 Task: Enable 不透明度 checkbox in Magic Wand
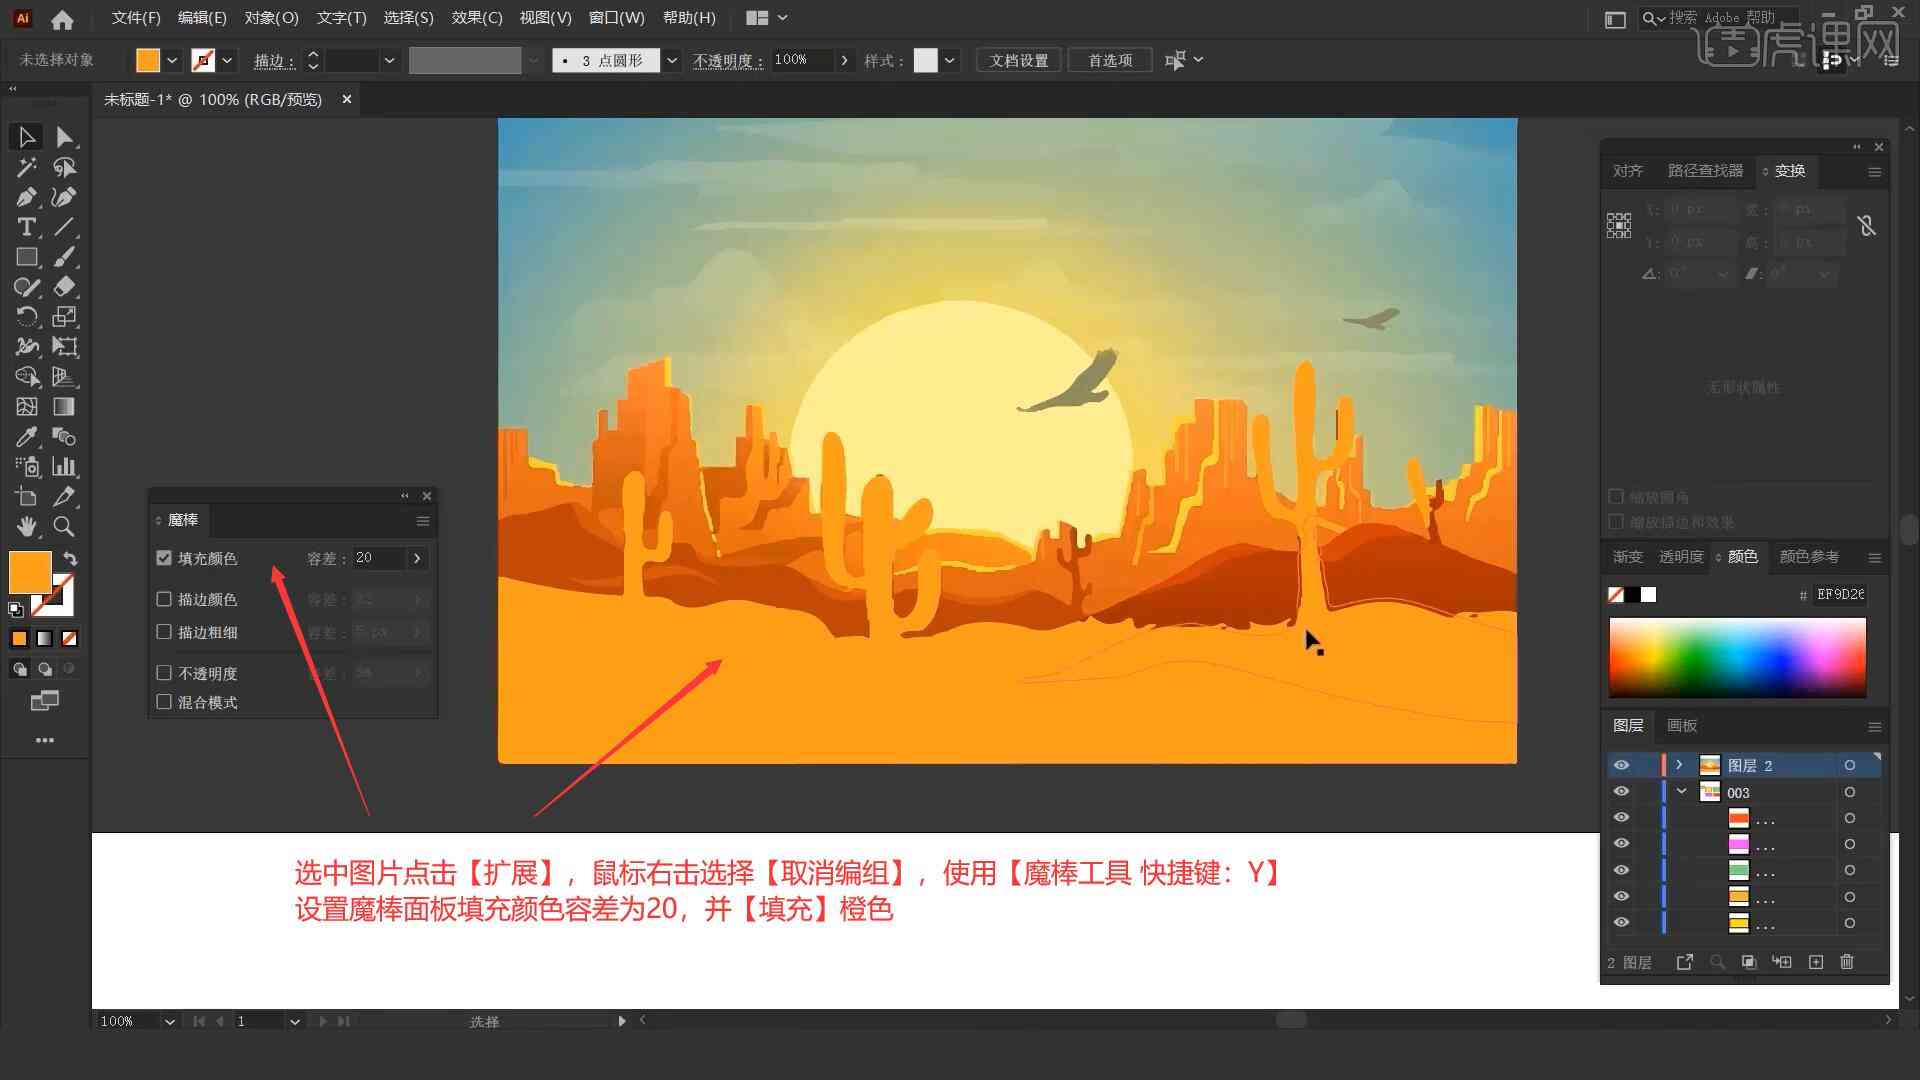(x=165, y=673)
